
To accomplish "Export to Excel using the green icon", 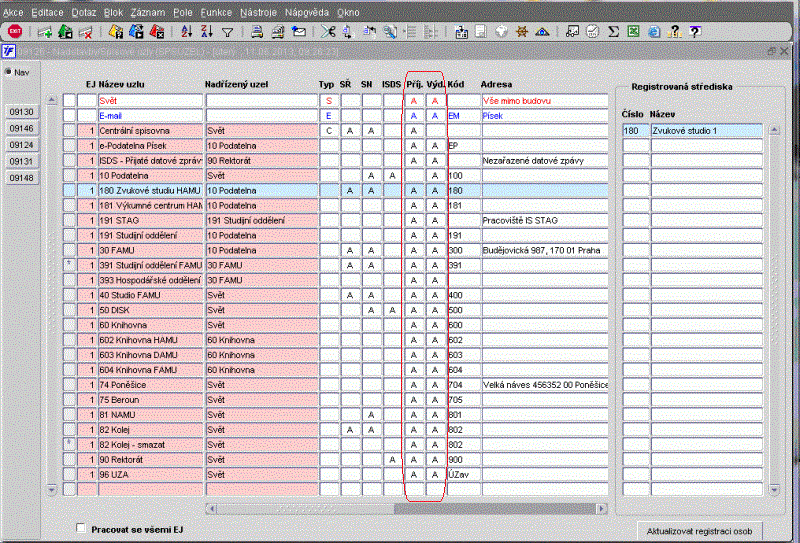I will pyautogui.click(x=633, y=32).
